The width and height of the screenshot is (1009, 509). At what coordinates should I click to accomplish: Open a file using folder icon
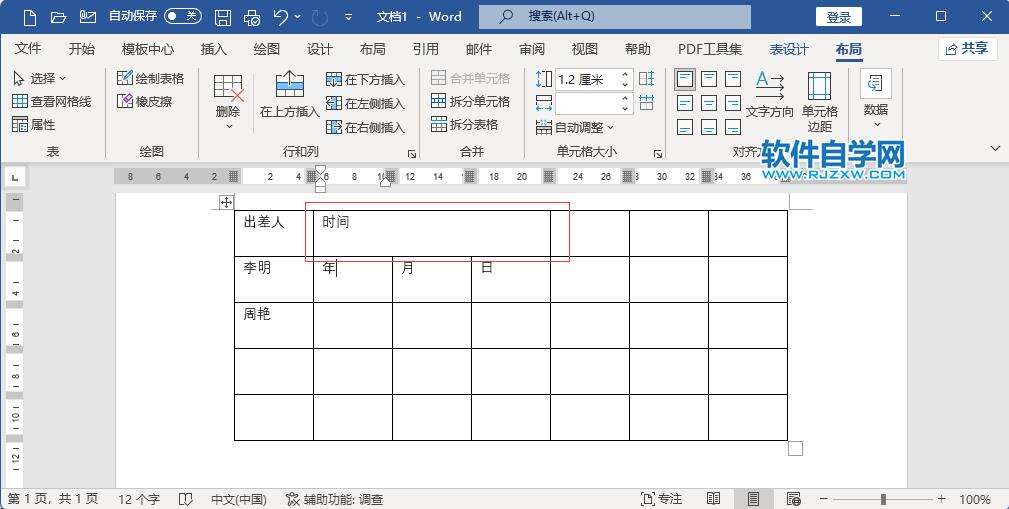tap(58, 17)
